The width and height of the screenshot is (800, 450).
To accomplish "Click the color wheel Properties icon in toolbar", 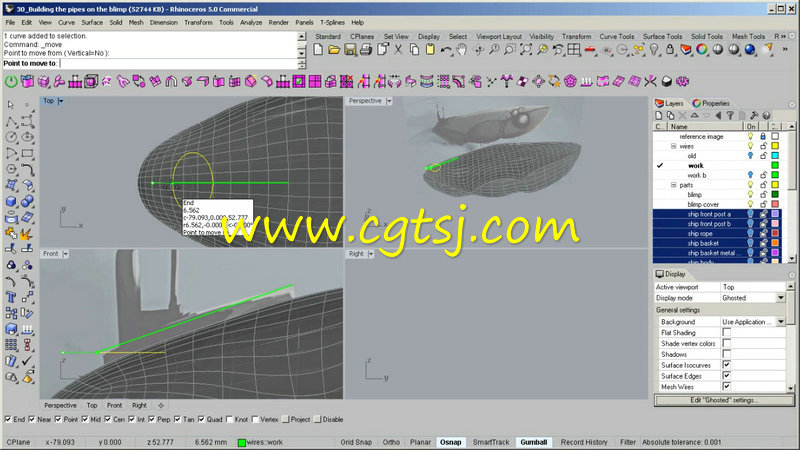I will point(702,49).
